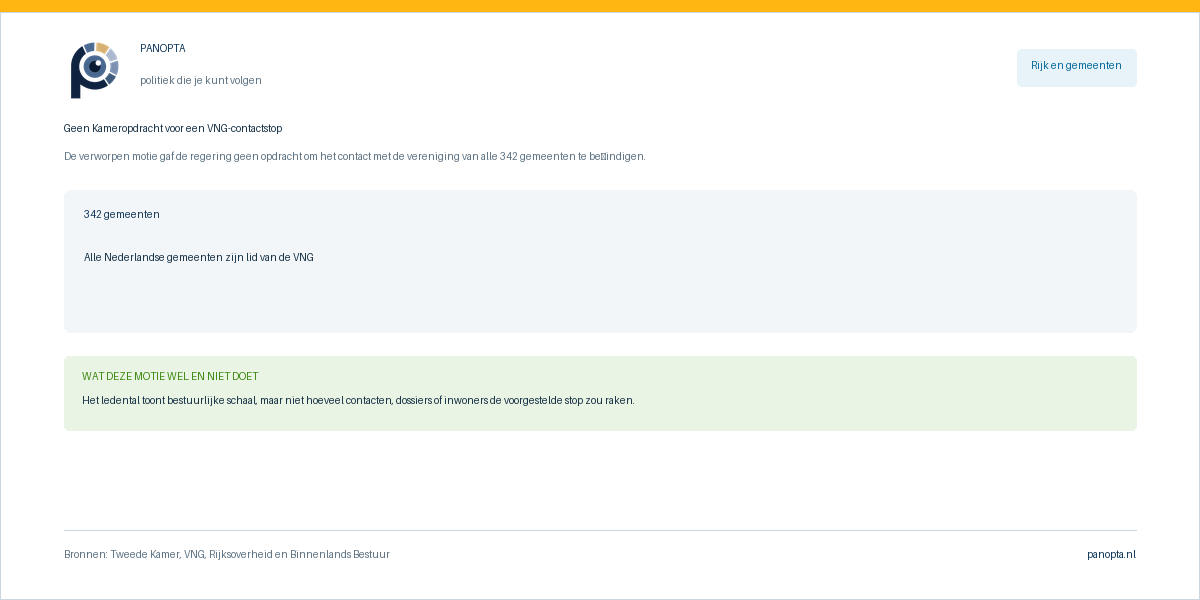Click the '342 gemeenten' figure in the grey card
1200x600 pixels.
[x=122, y=214]
